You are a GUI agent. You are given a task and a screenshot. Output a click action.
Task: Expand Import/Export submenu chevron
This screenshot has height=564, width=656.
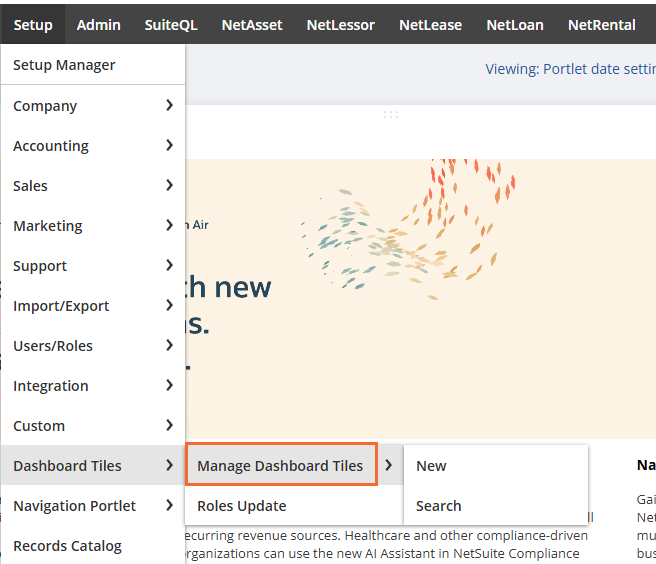[x=169, y=305]
